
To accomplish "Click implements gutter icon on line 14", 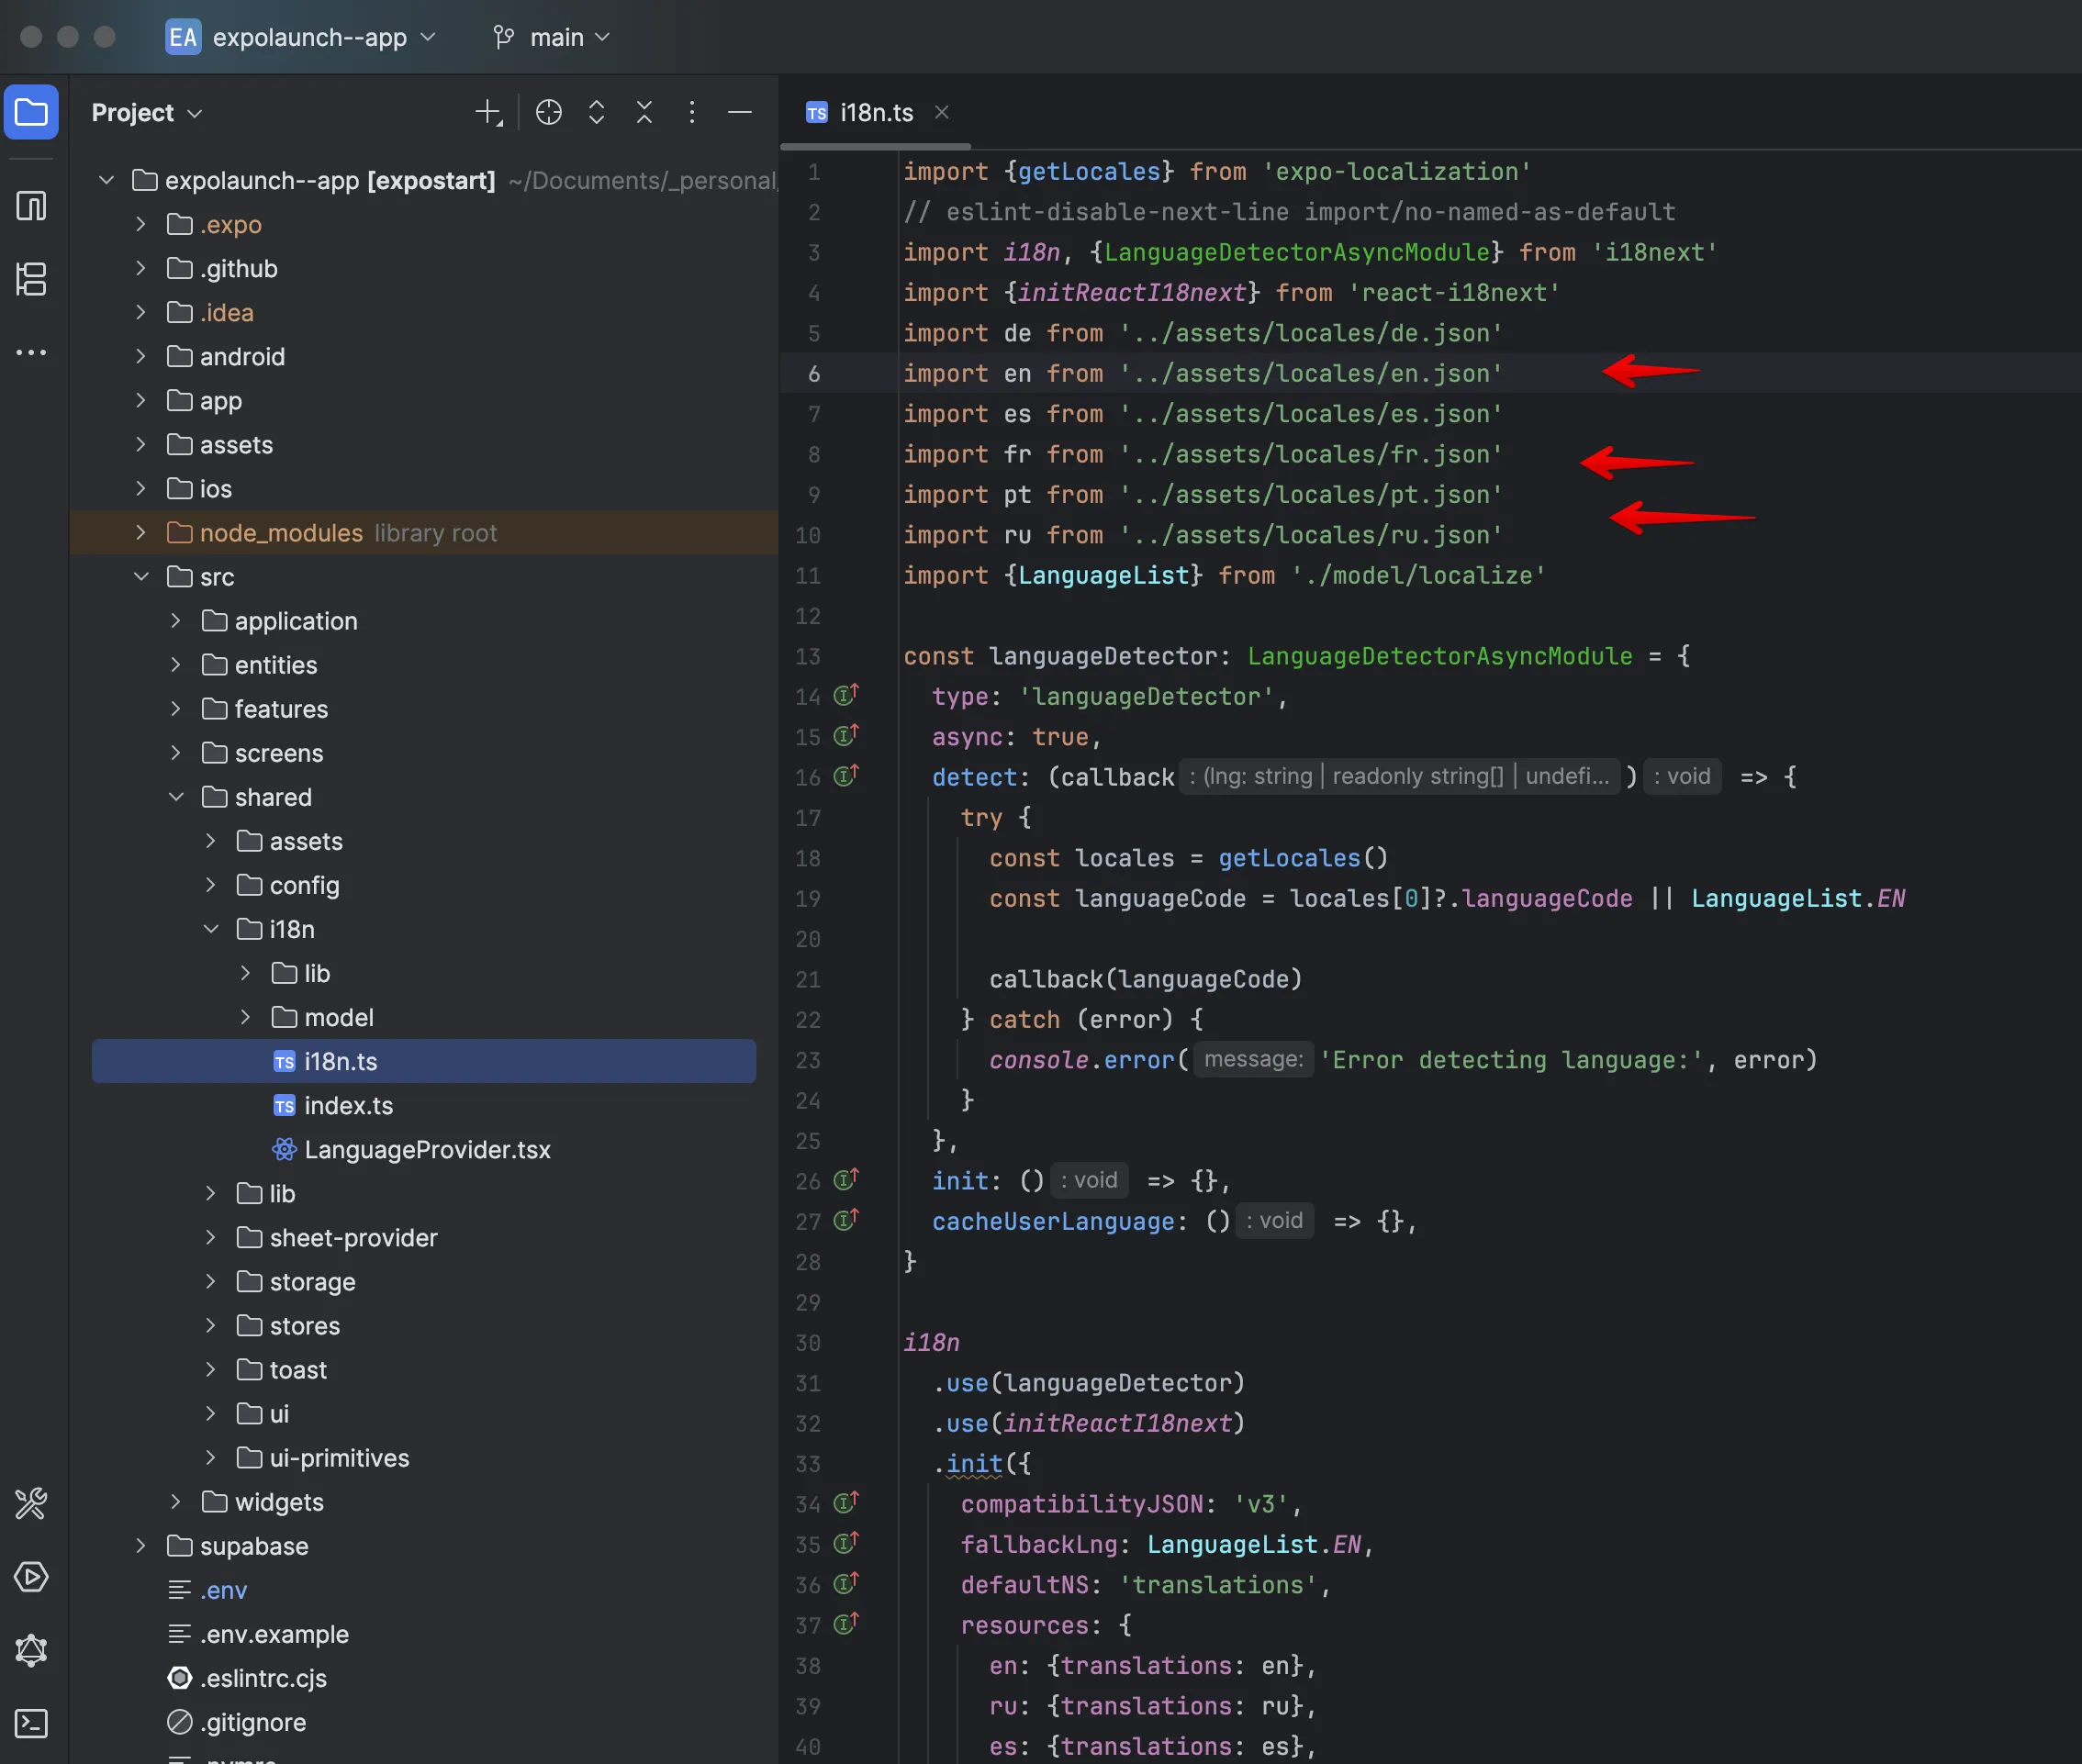I will pos(846,695).
